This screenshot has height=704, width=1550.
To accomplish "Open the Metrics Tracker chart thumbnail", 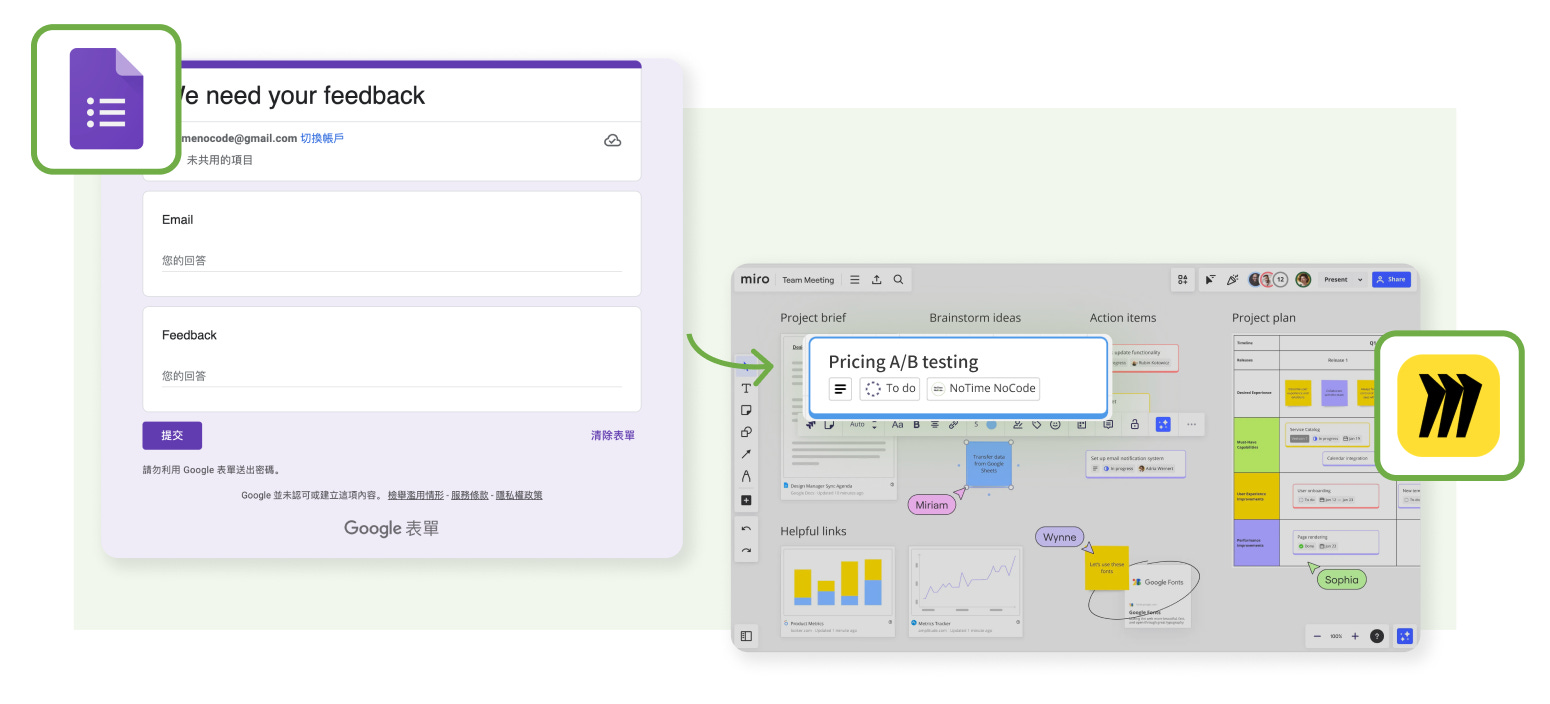I will coord(966,582).
